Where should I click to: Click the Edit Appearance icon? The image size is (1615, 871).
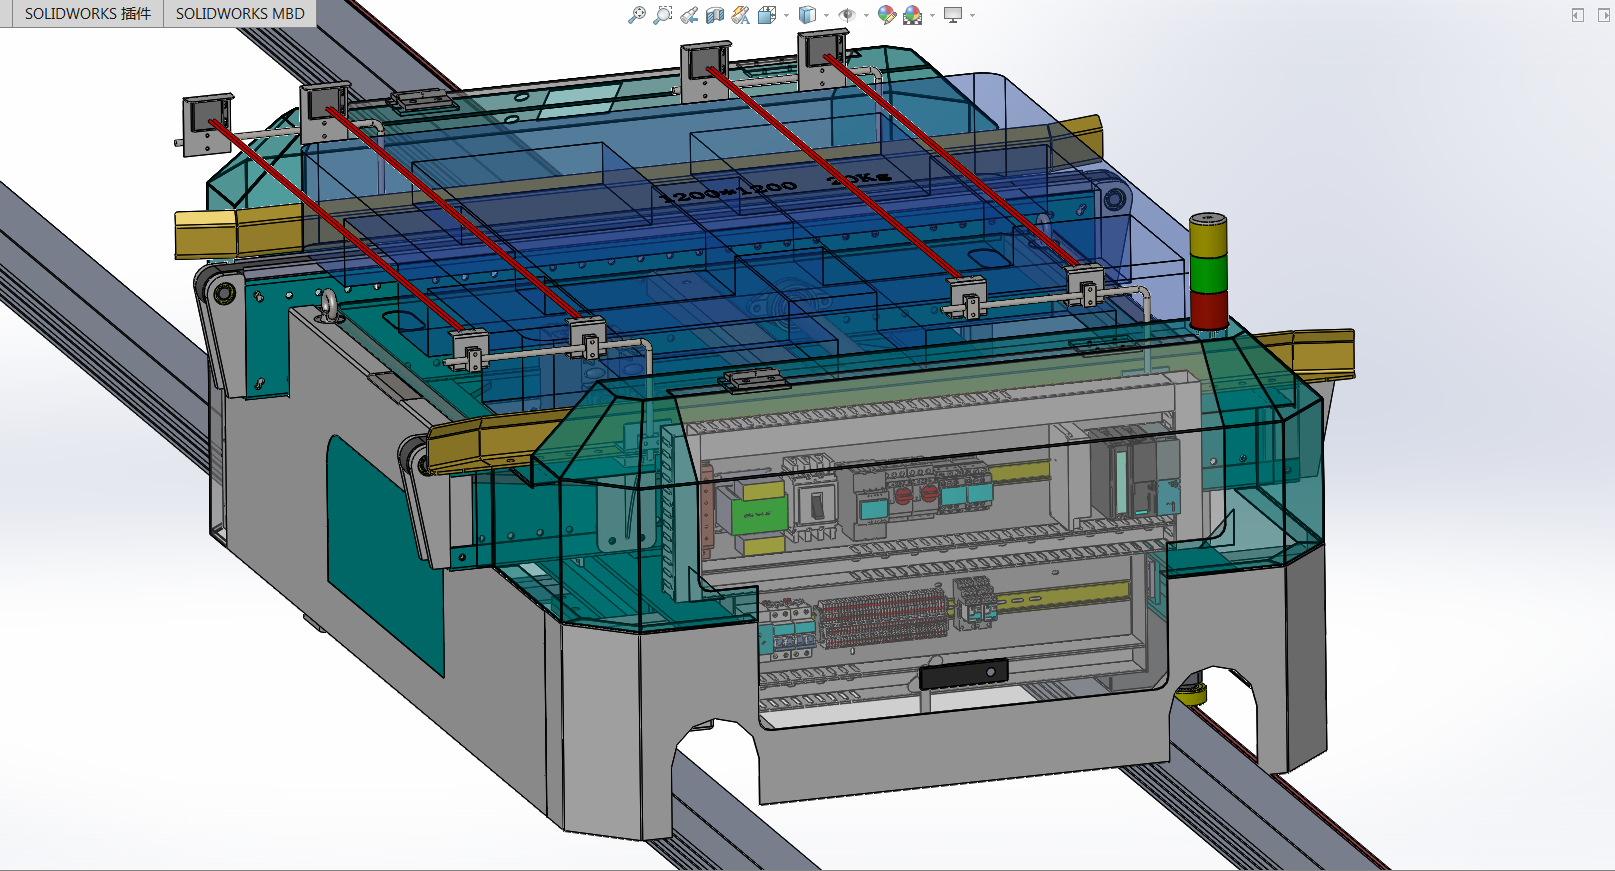point(887,15)
